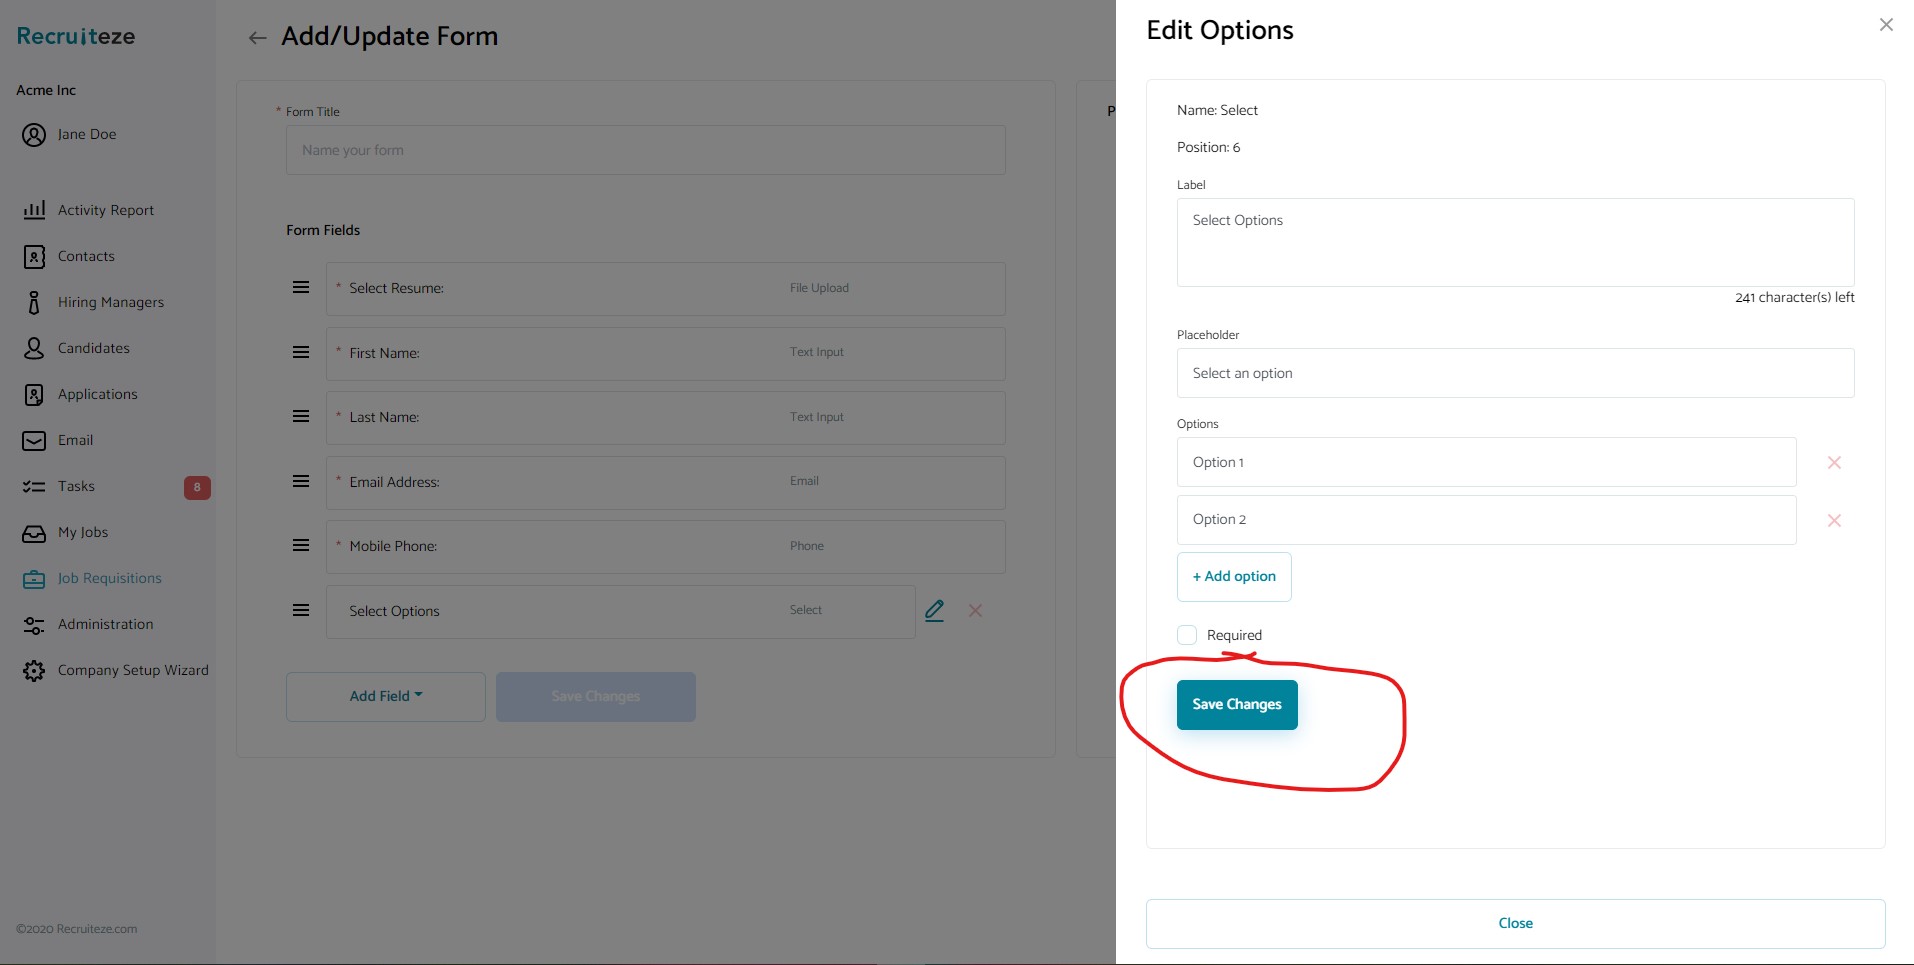Open Applications using its sidebar icon
The image size is (1914, 965).
pos(35,394)
